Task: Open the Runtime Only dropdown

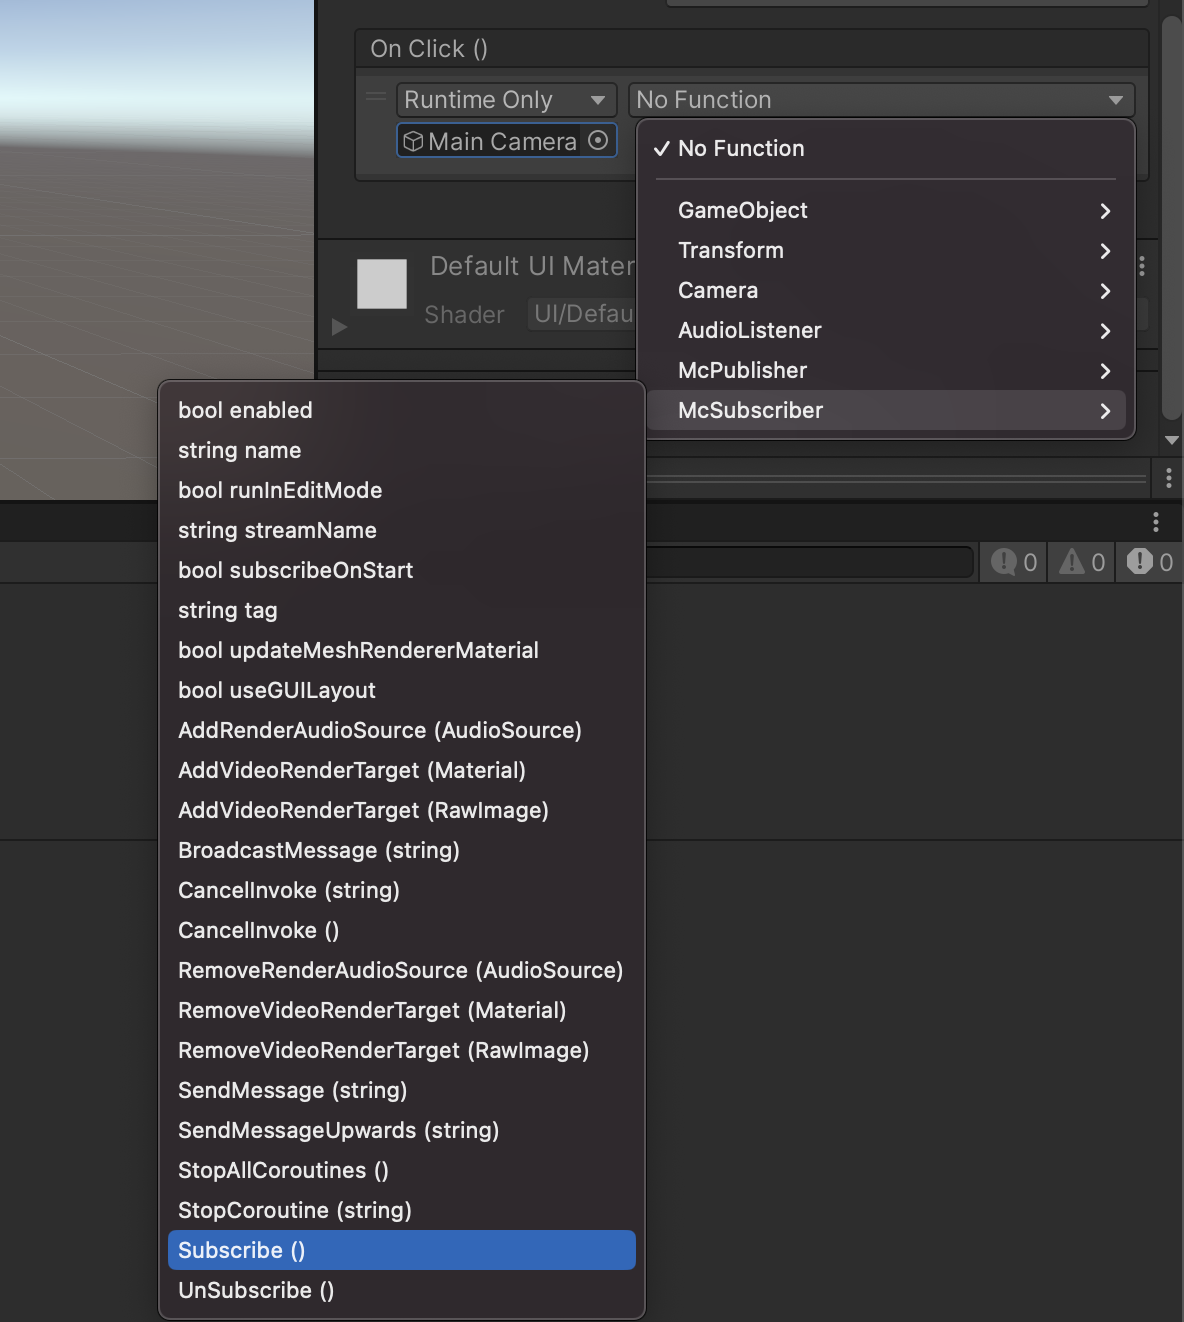Action: pyautogui.click(x=507, y=100)
